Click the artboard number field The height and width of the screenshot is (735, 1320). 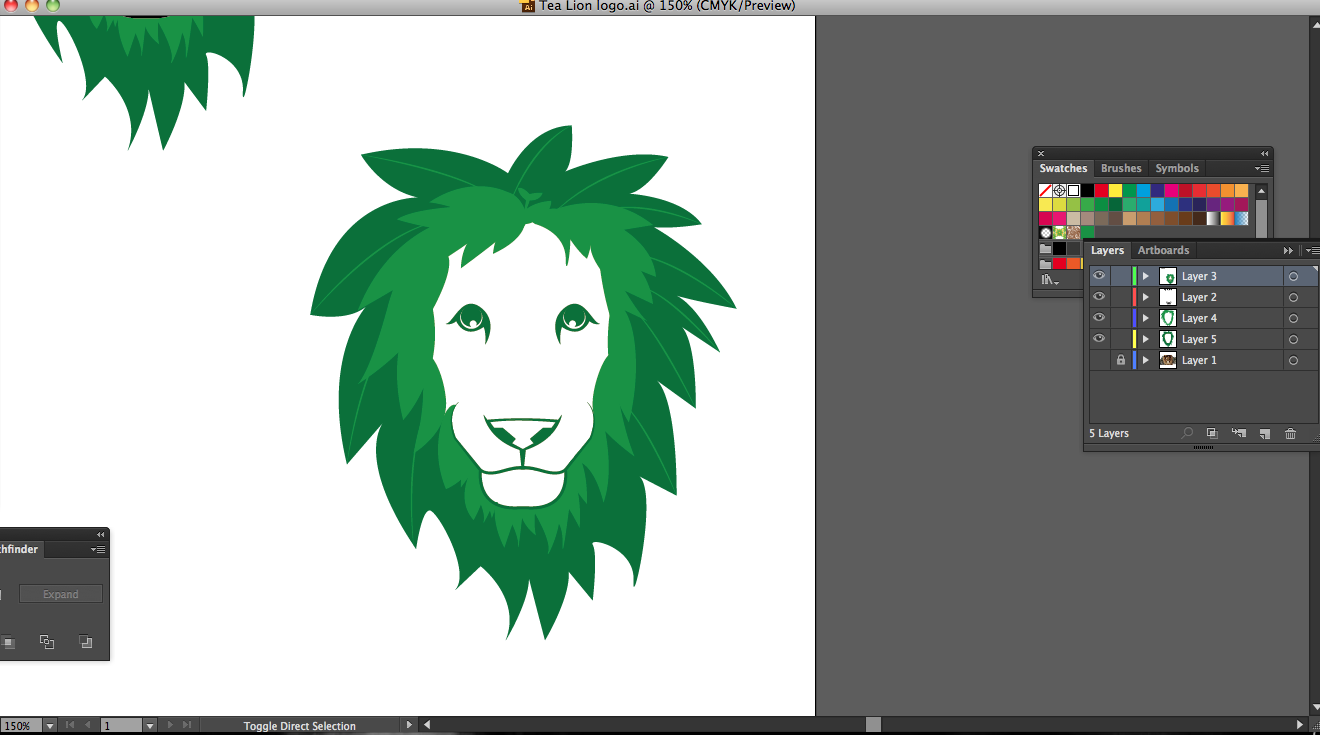(121, 726)
